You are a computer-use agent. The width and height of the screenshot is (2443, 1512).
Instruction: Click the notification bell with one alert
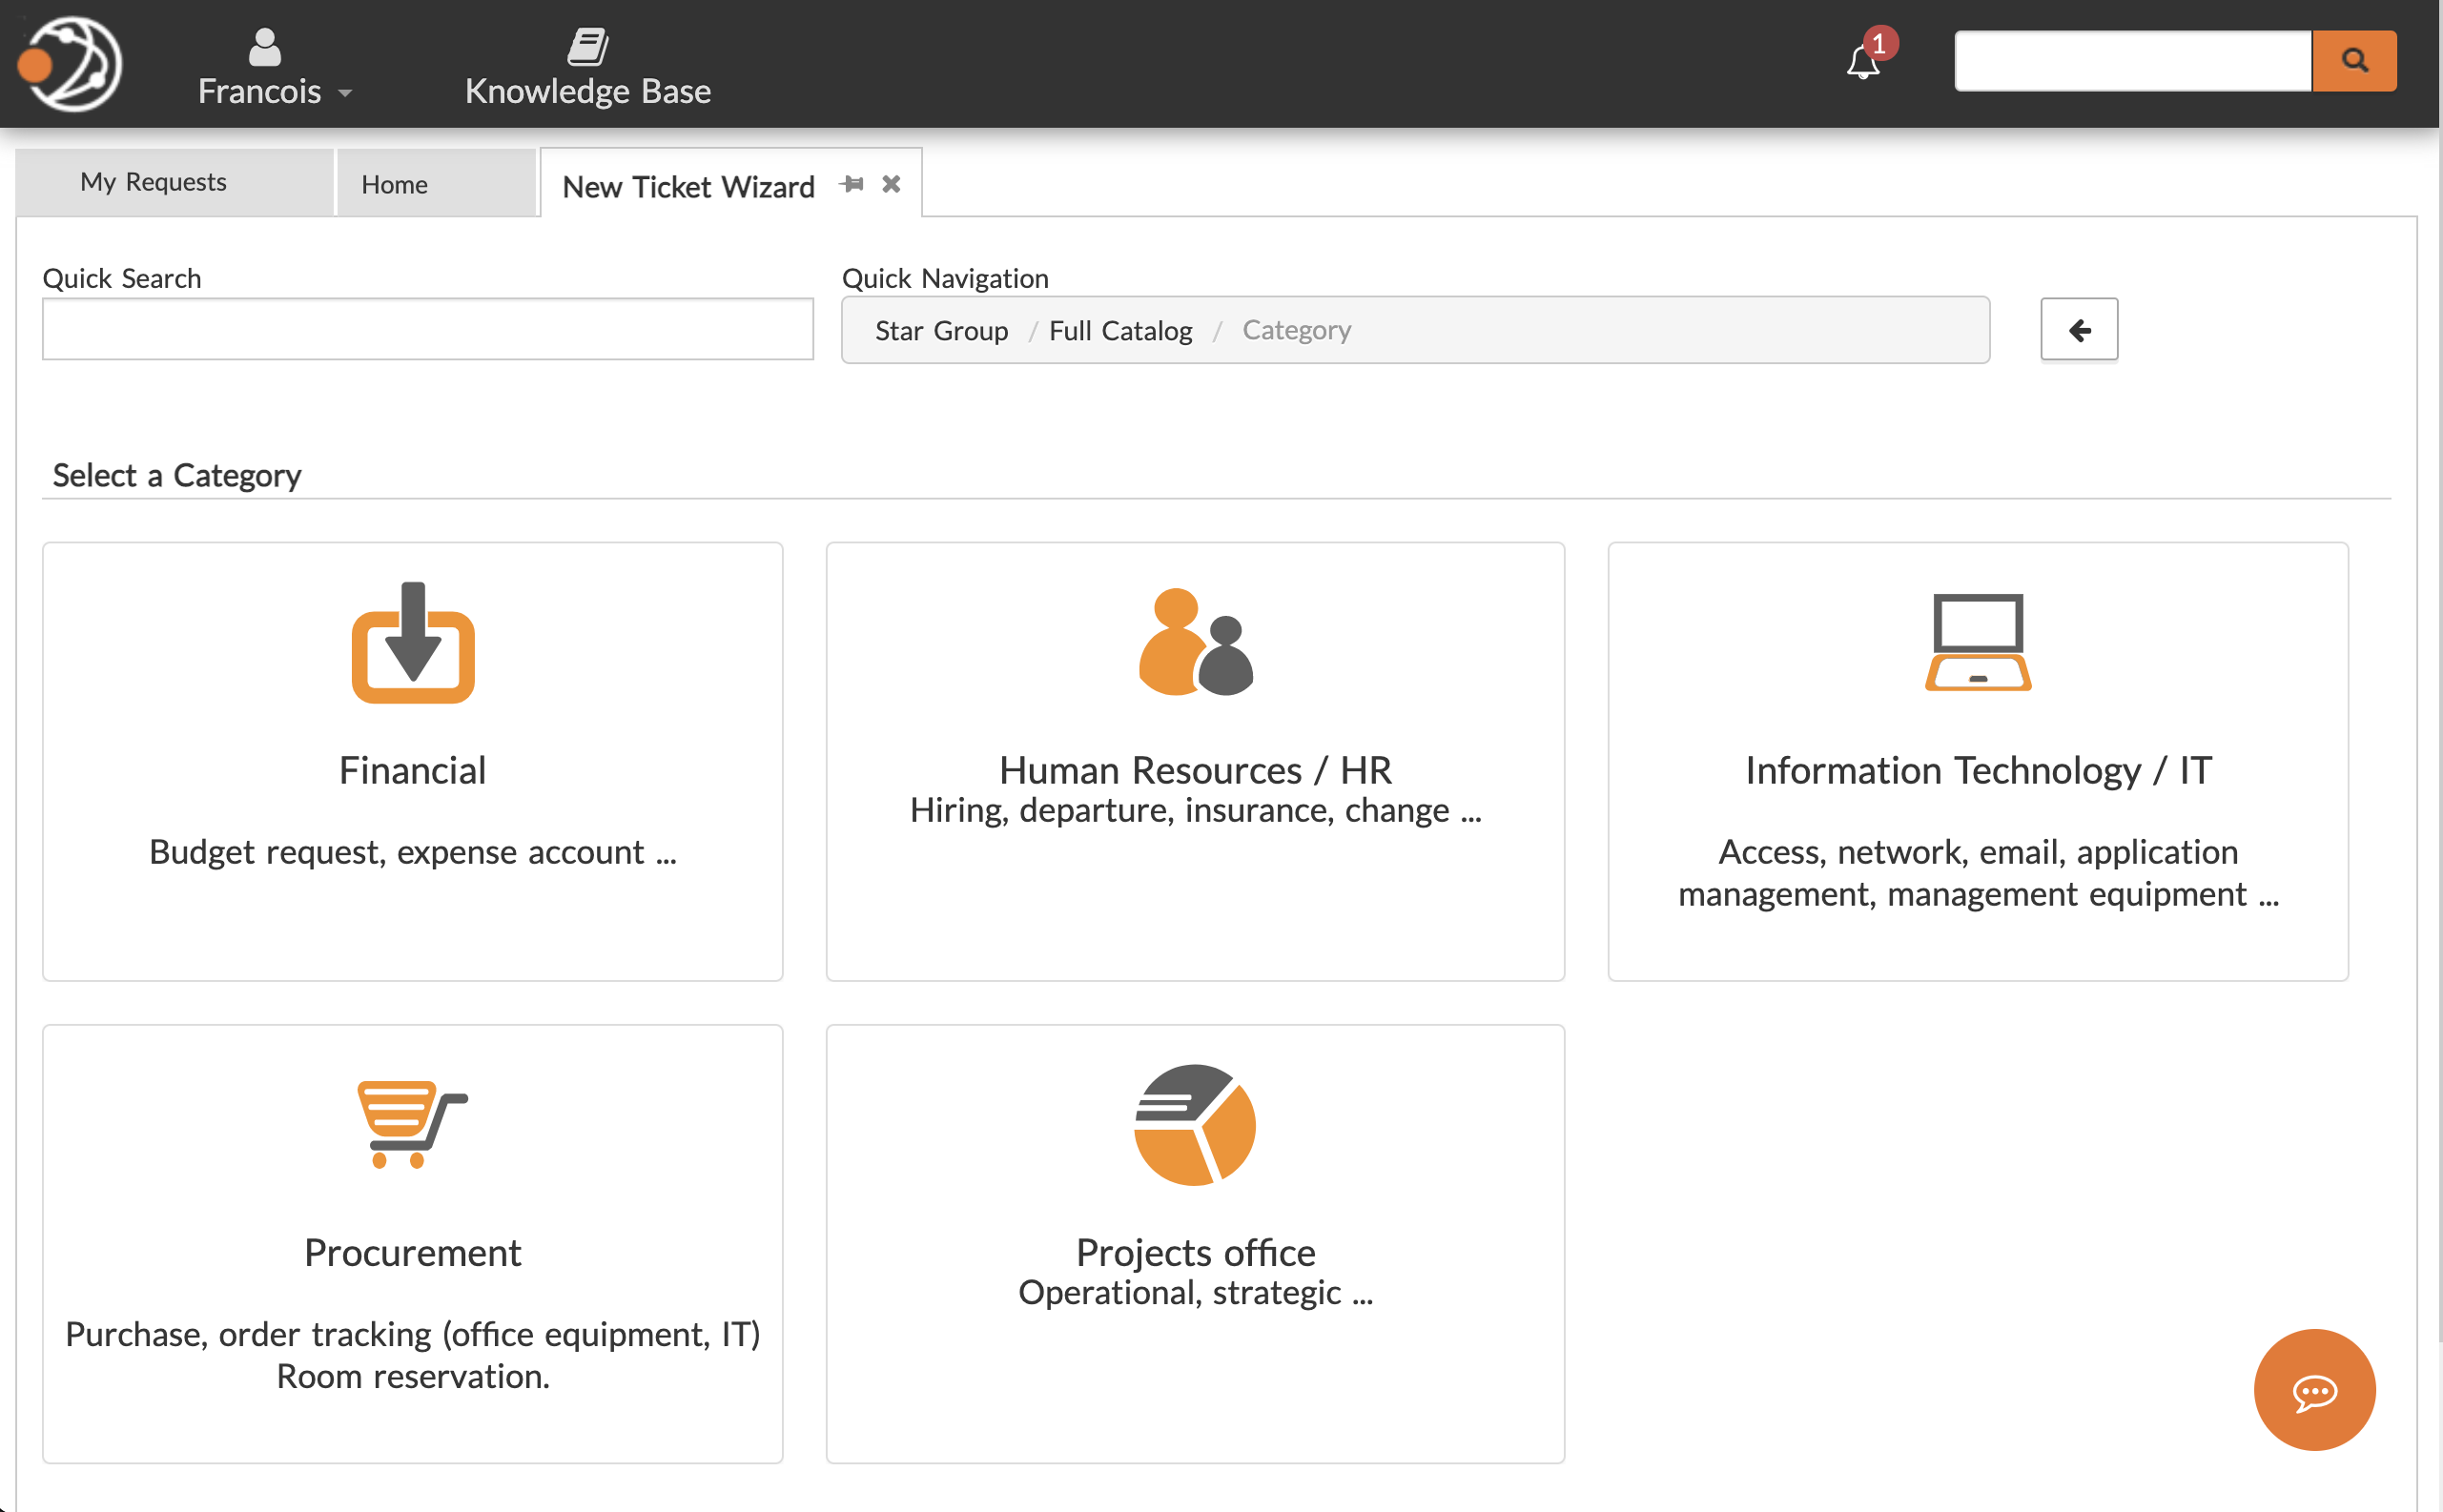1862,62
